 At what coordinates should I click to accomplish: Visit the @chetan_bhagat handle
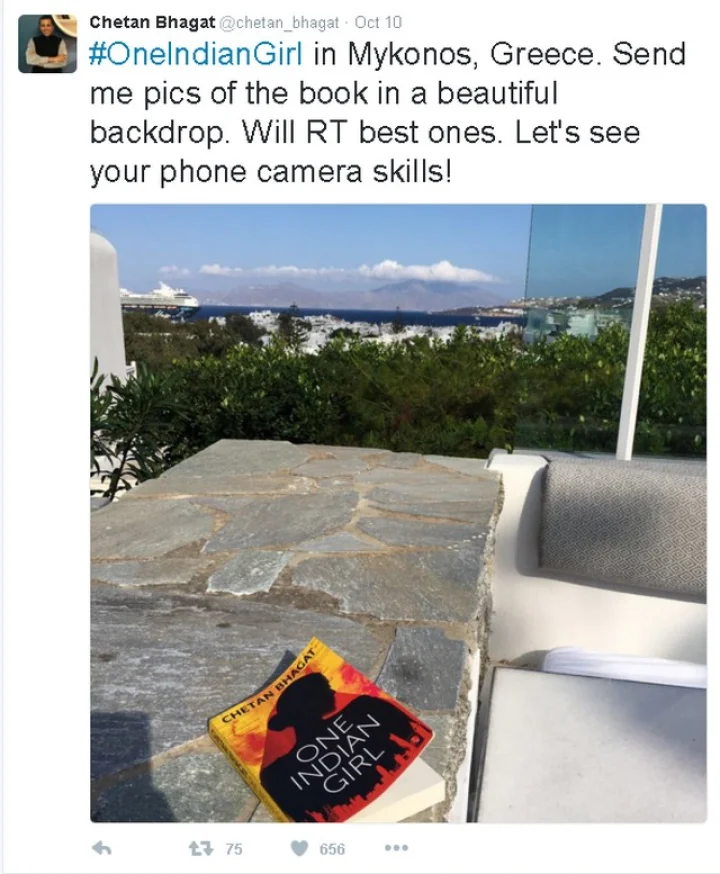279,23
